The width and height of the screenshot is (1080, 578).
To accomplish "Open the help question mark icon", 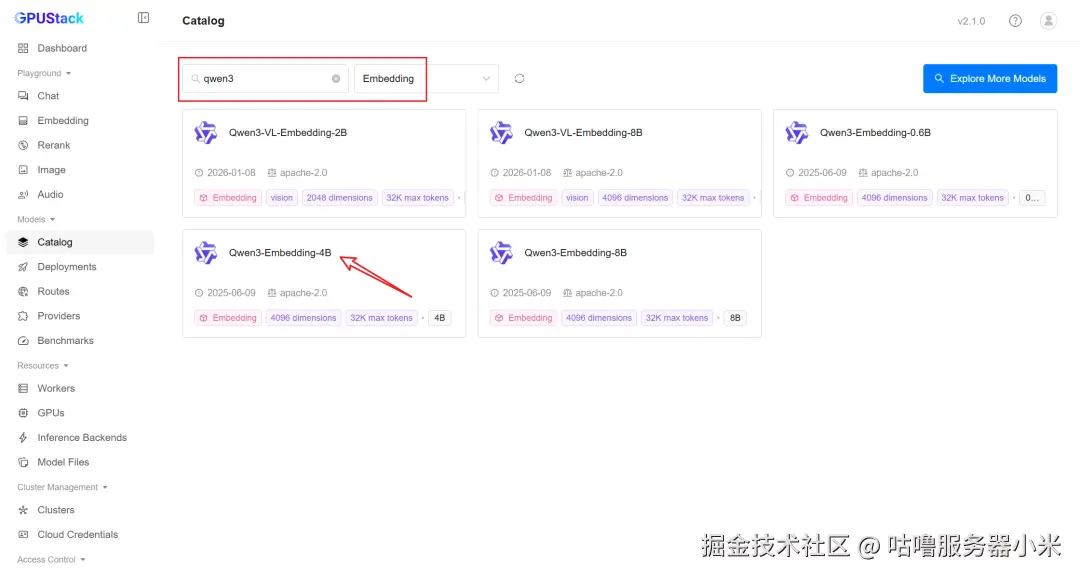I will (x=1015, y=21).
